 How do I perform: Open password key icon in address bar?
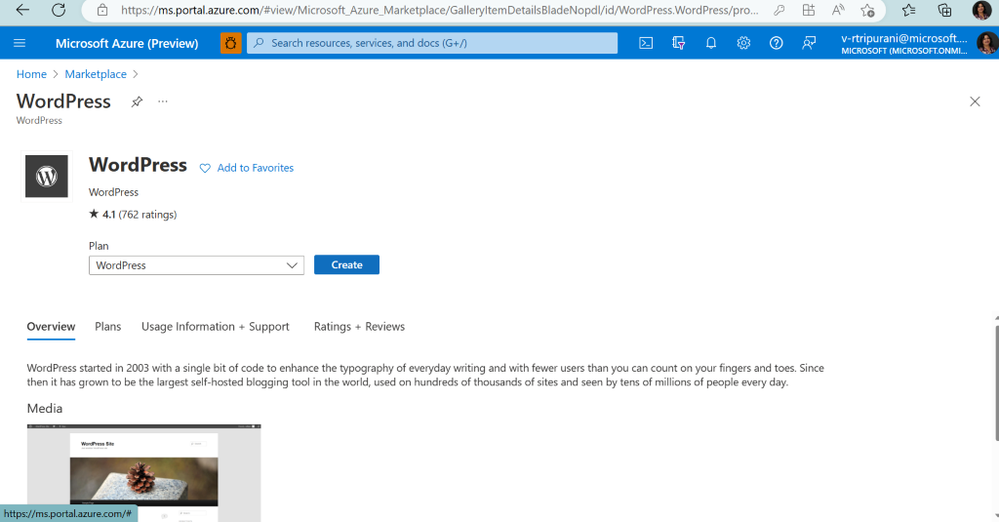click(x=779, y=10)
